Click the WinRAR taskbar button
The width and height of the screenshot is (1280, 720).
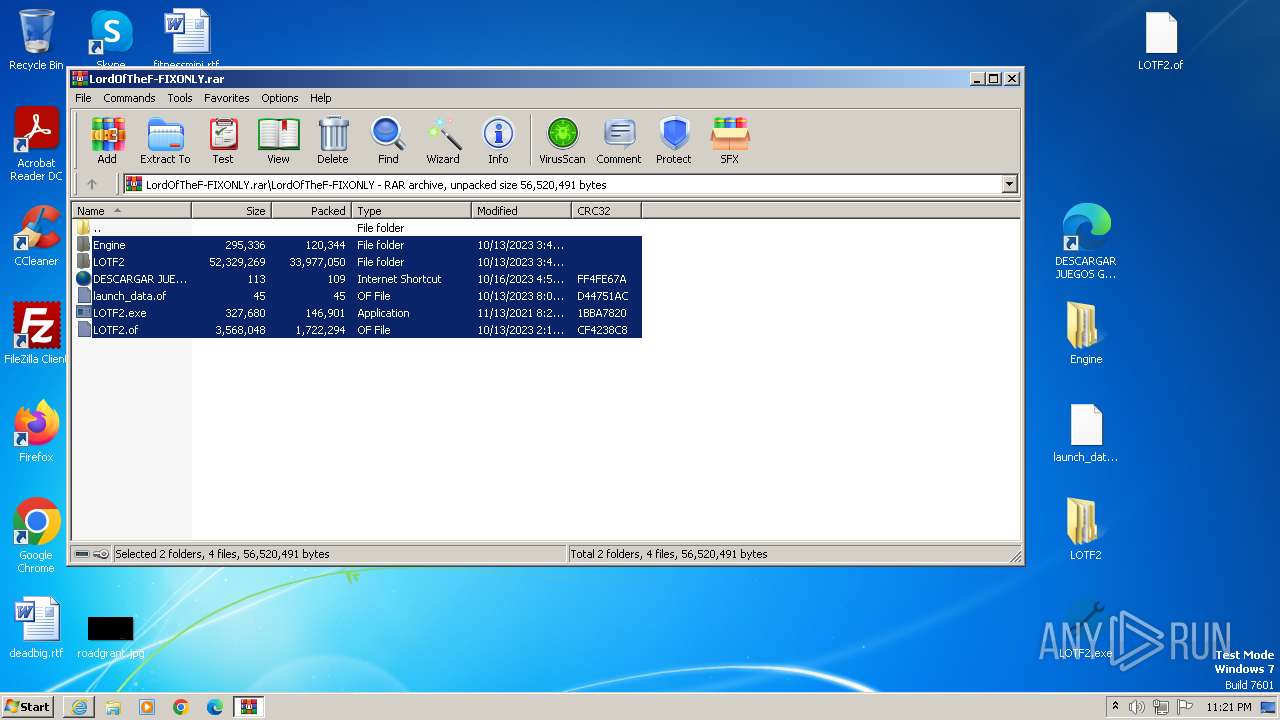tap(248, 707)
